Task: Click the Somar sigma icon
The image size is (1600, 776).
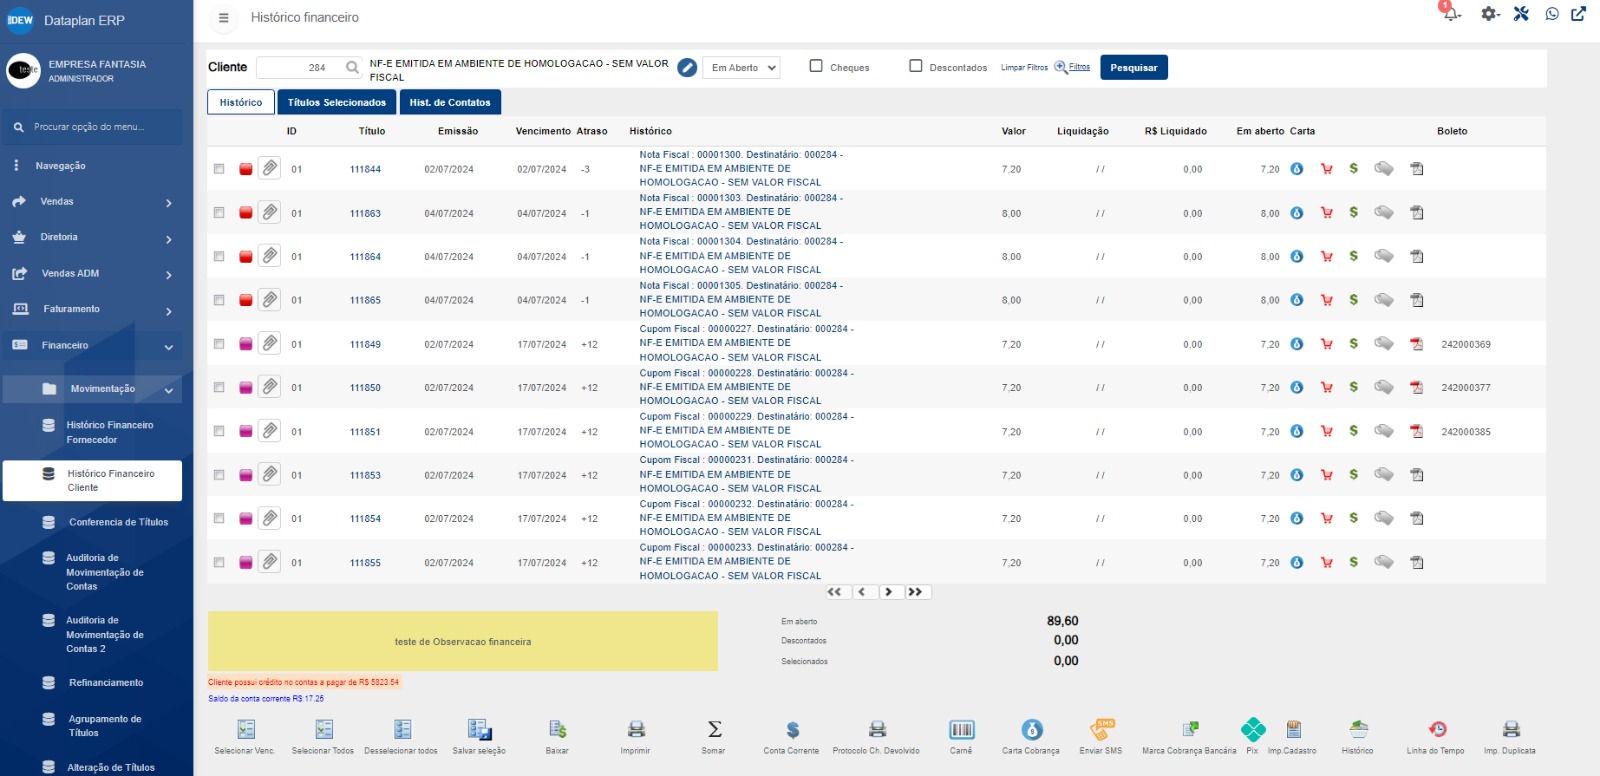Action: pyautogui.click(x=714, y=730)
